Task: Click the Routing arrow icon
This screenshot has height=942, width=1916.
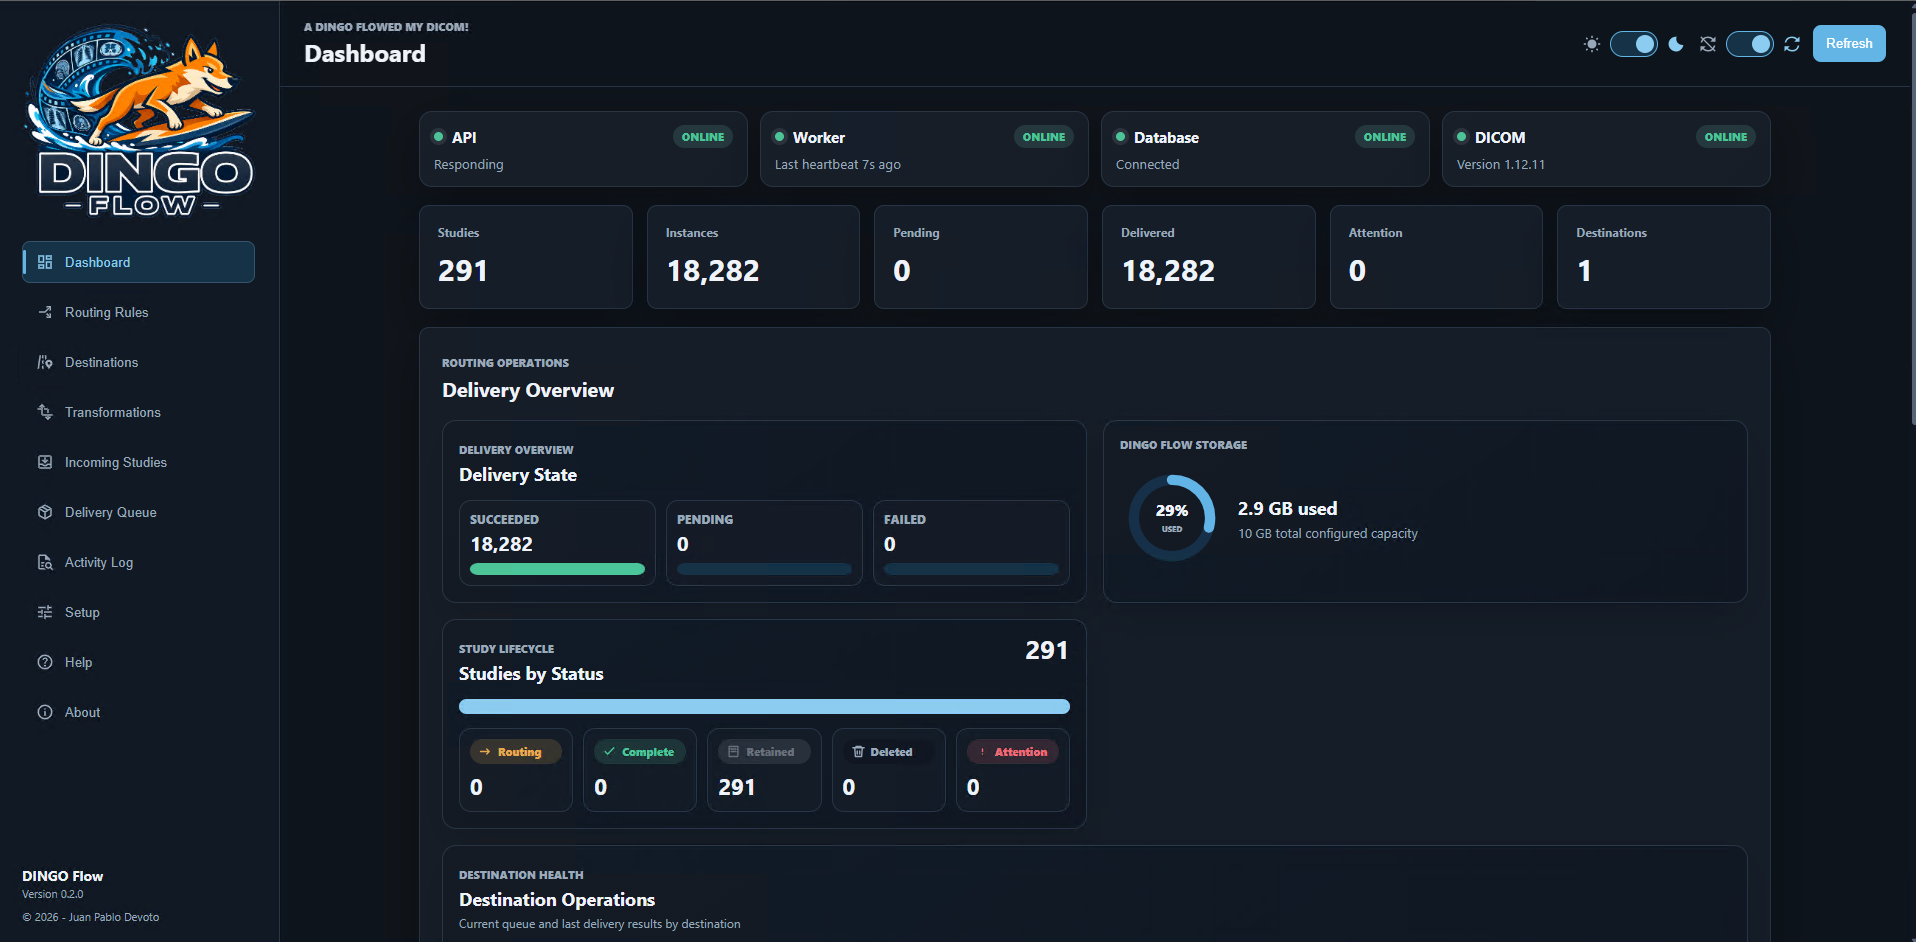Action: [x=485, y=752]
